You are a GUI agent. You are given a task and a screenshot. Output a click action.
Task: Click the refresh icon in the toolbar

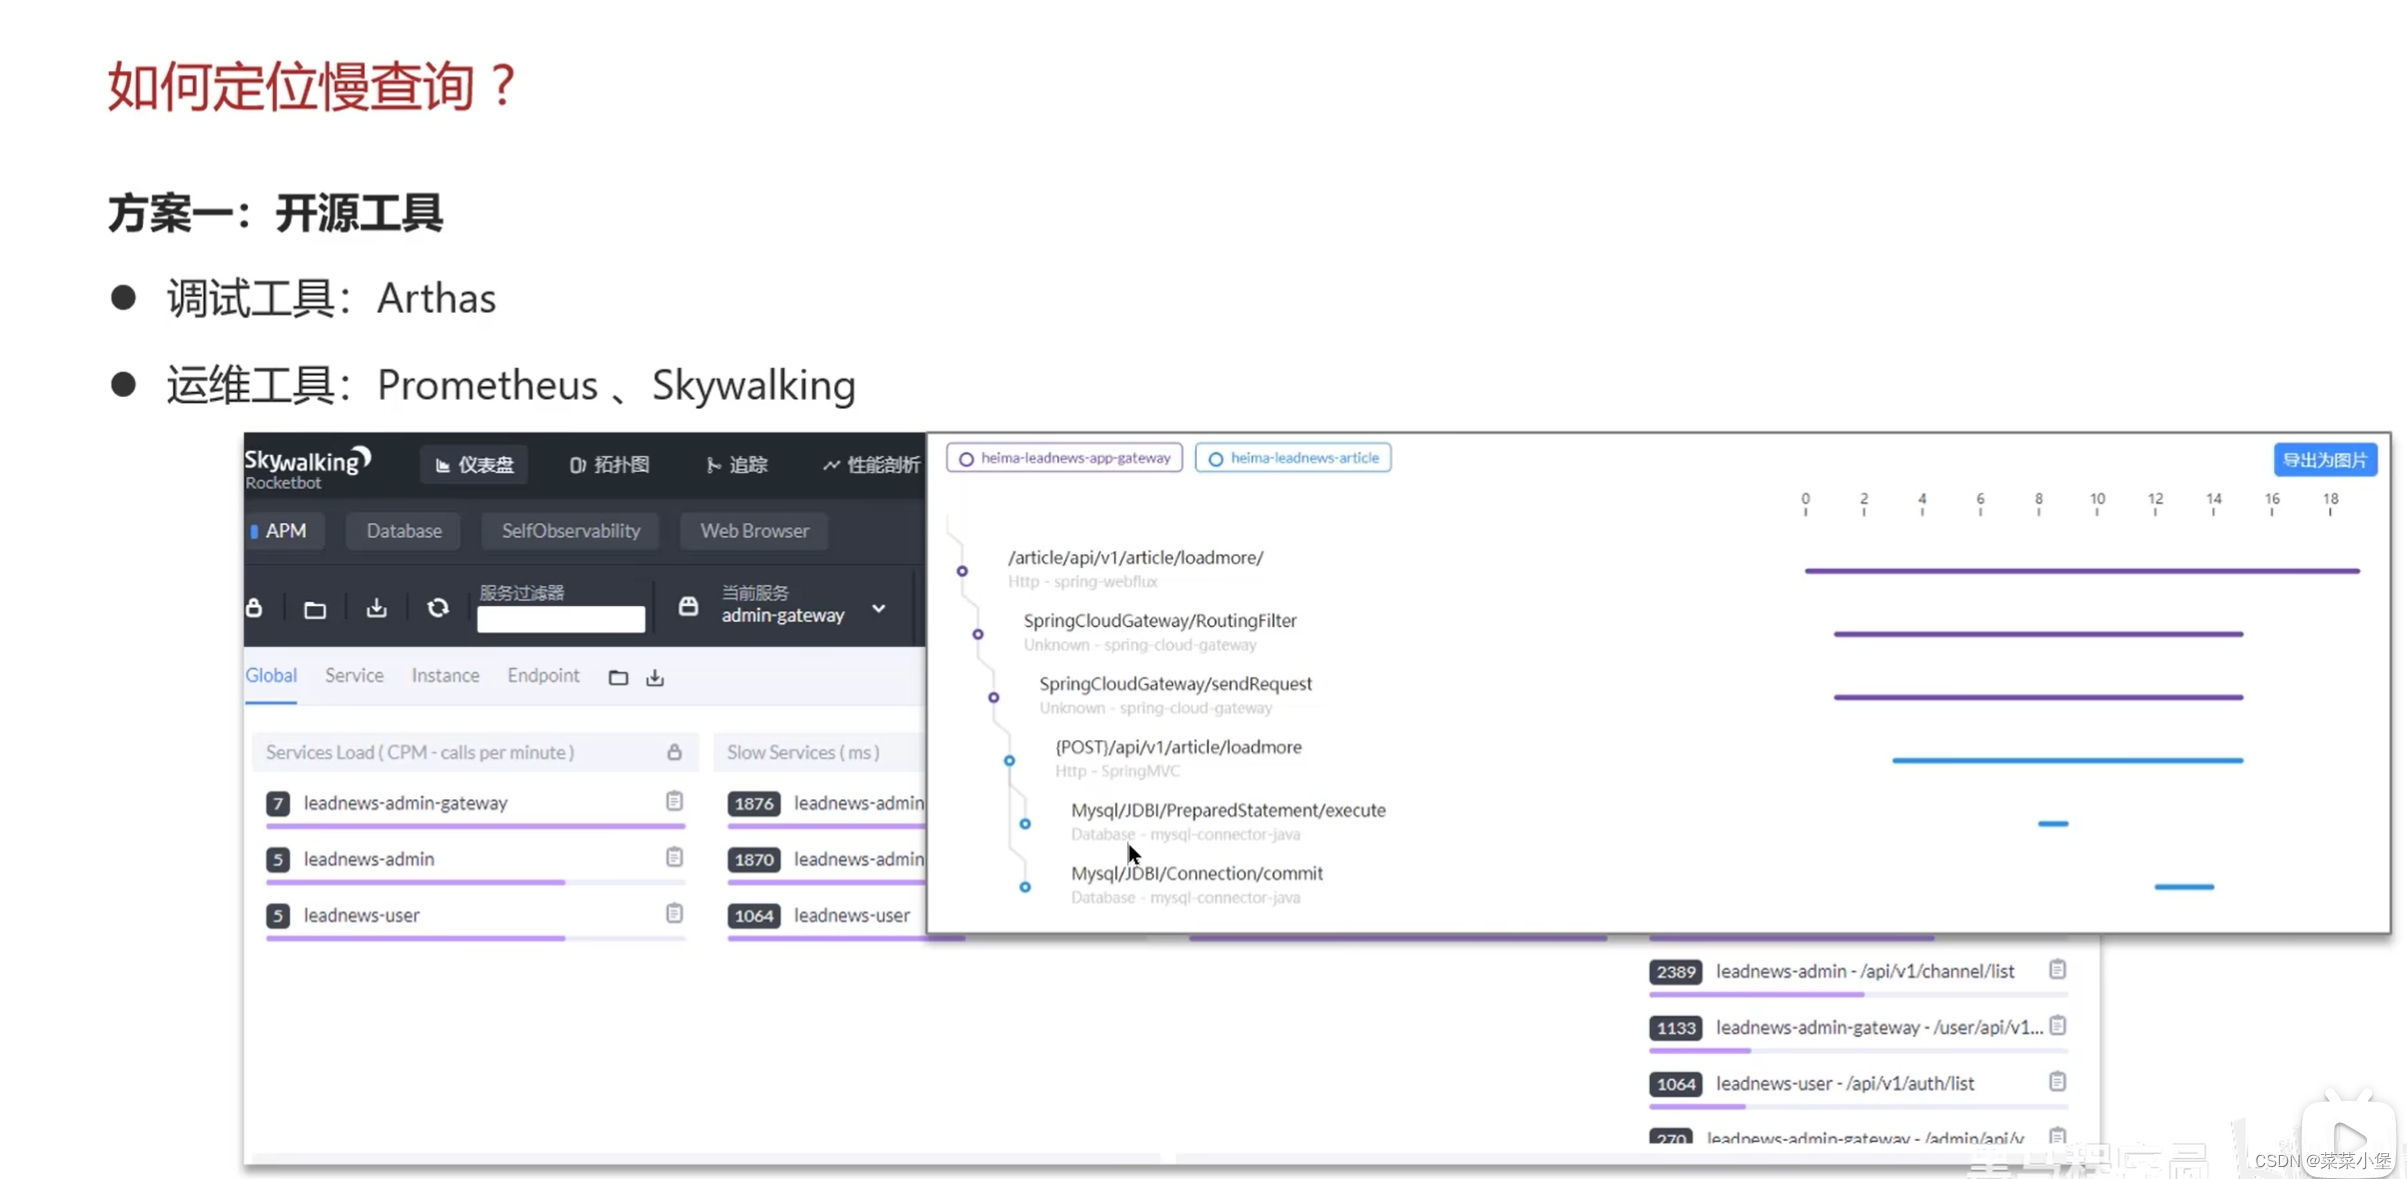pos(438,608)
